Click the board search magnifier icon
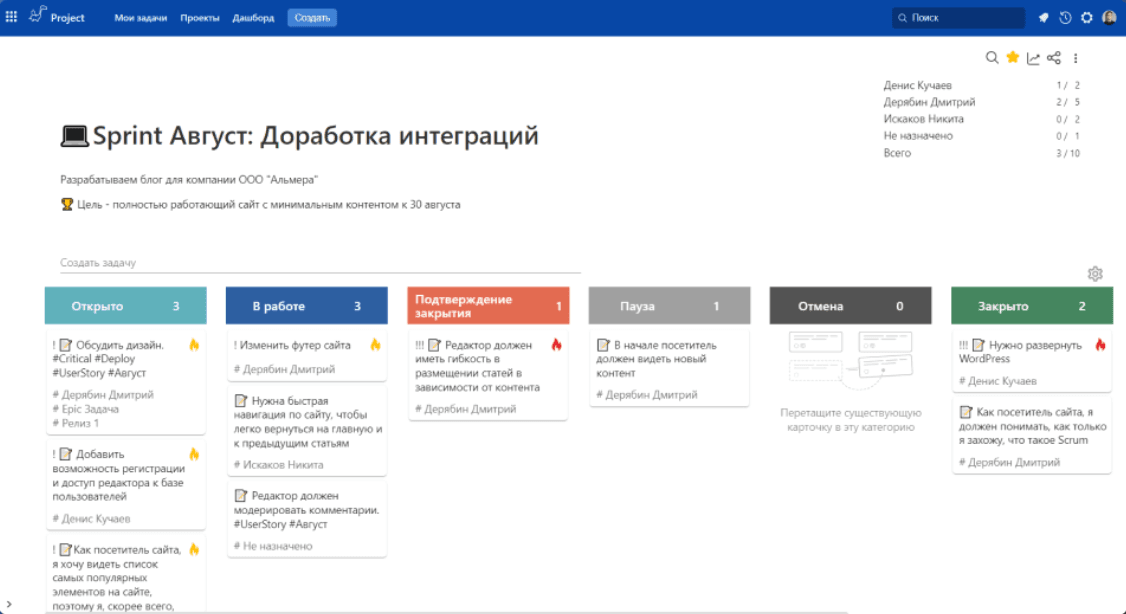The image size is (1126, 614). (992, 58)
